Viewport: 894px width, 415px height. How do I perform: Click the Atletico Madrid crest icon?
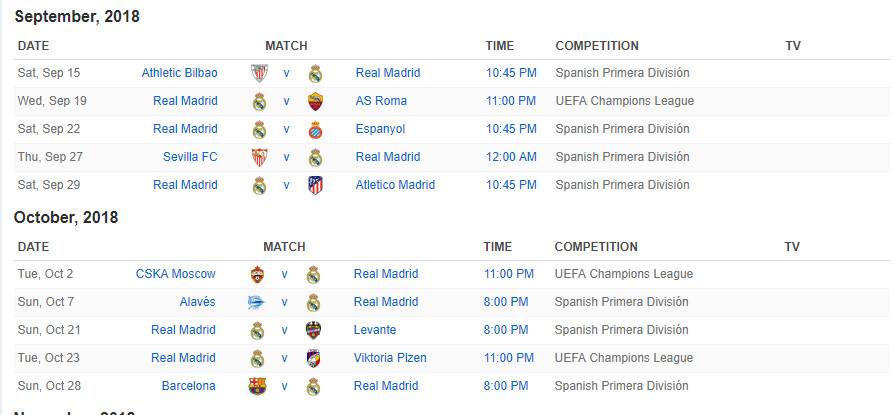point(315,185)
